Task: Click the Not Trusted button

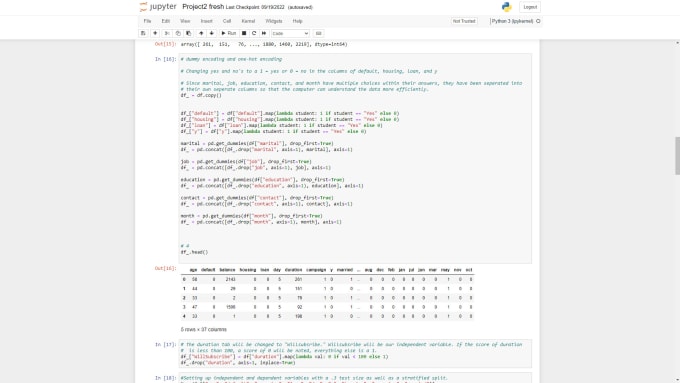Action: tap(464, 21)
